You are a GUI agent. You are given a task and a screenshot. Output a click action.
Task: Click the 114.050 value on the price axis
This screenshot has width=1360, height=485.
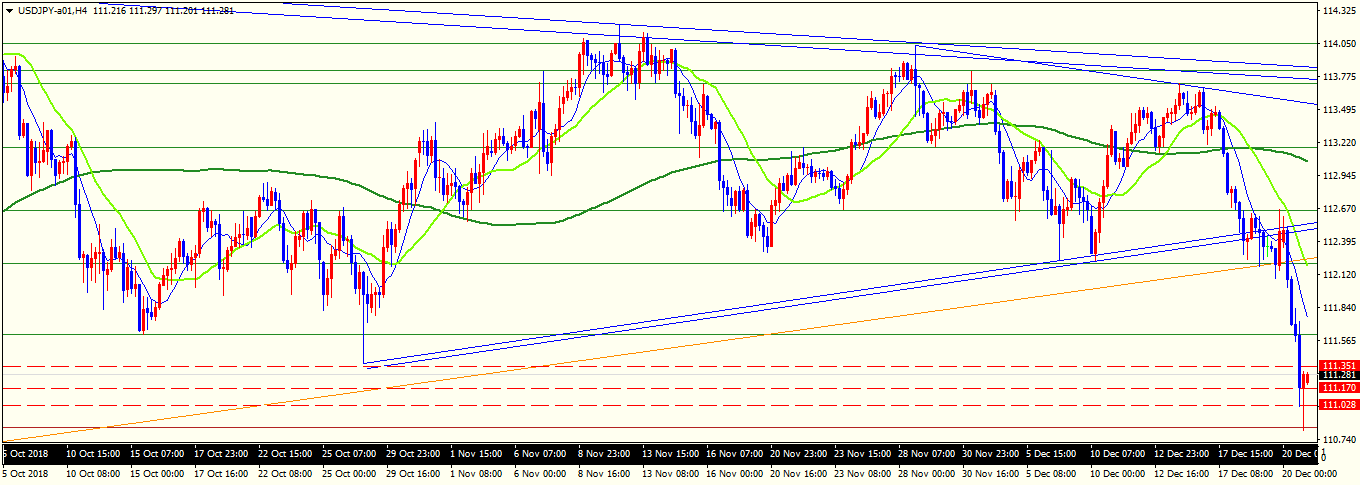(x=1339, y=44)
